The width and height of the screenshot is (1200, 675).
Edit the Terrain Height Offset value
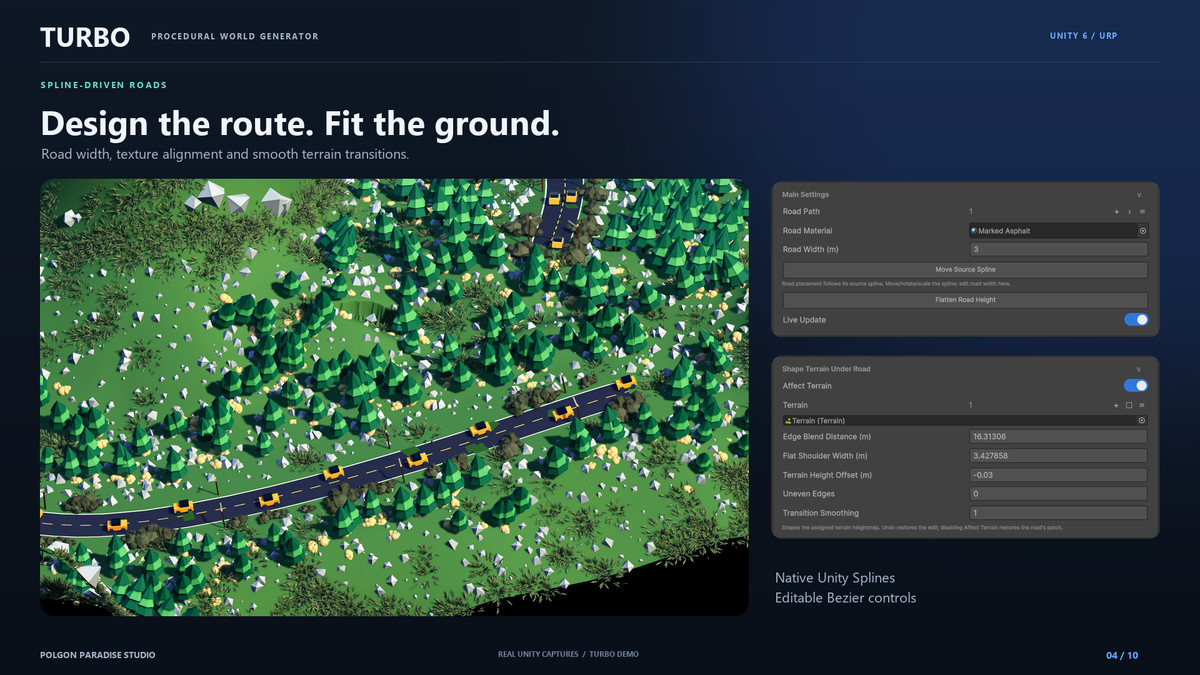point(1059,475)
